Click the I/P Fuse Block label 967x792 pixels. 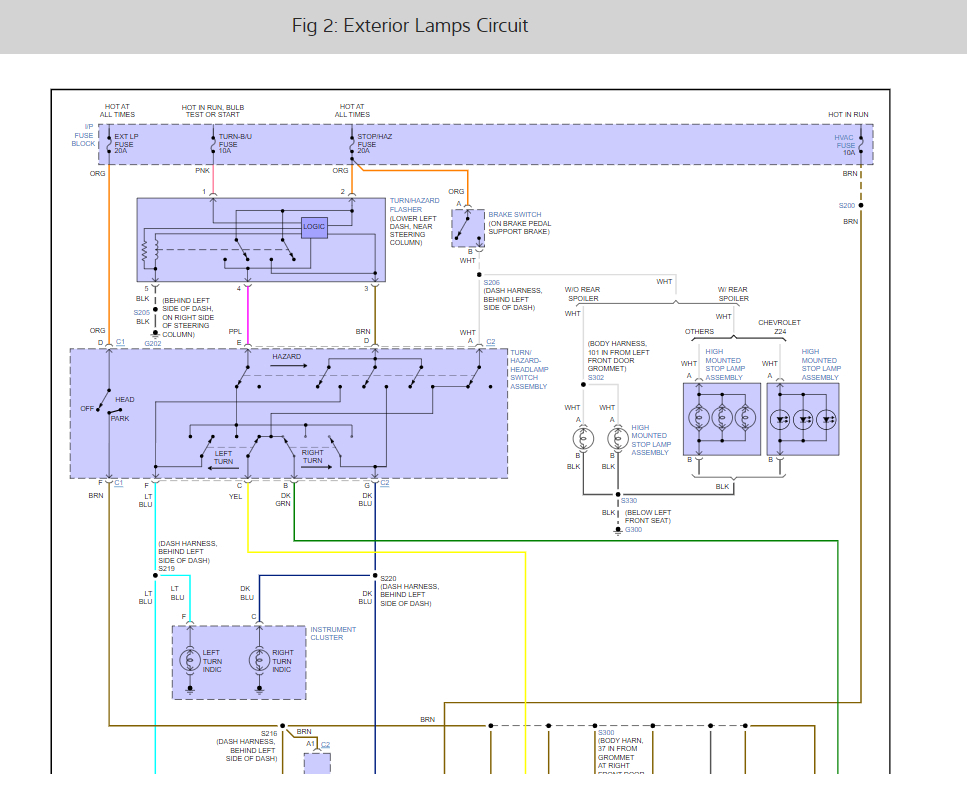(x=83, y=135)
